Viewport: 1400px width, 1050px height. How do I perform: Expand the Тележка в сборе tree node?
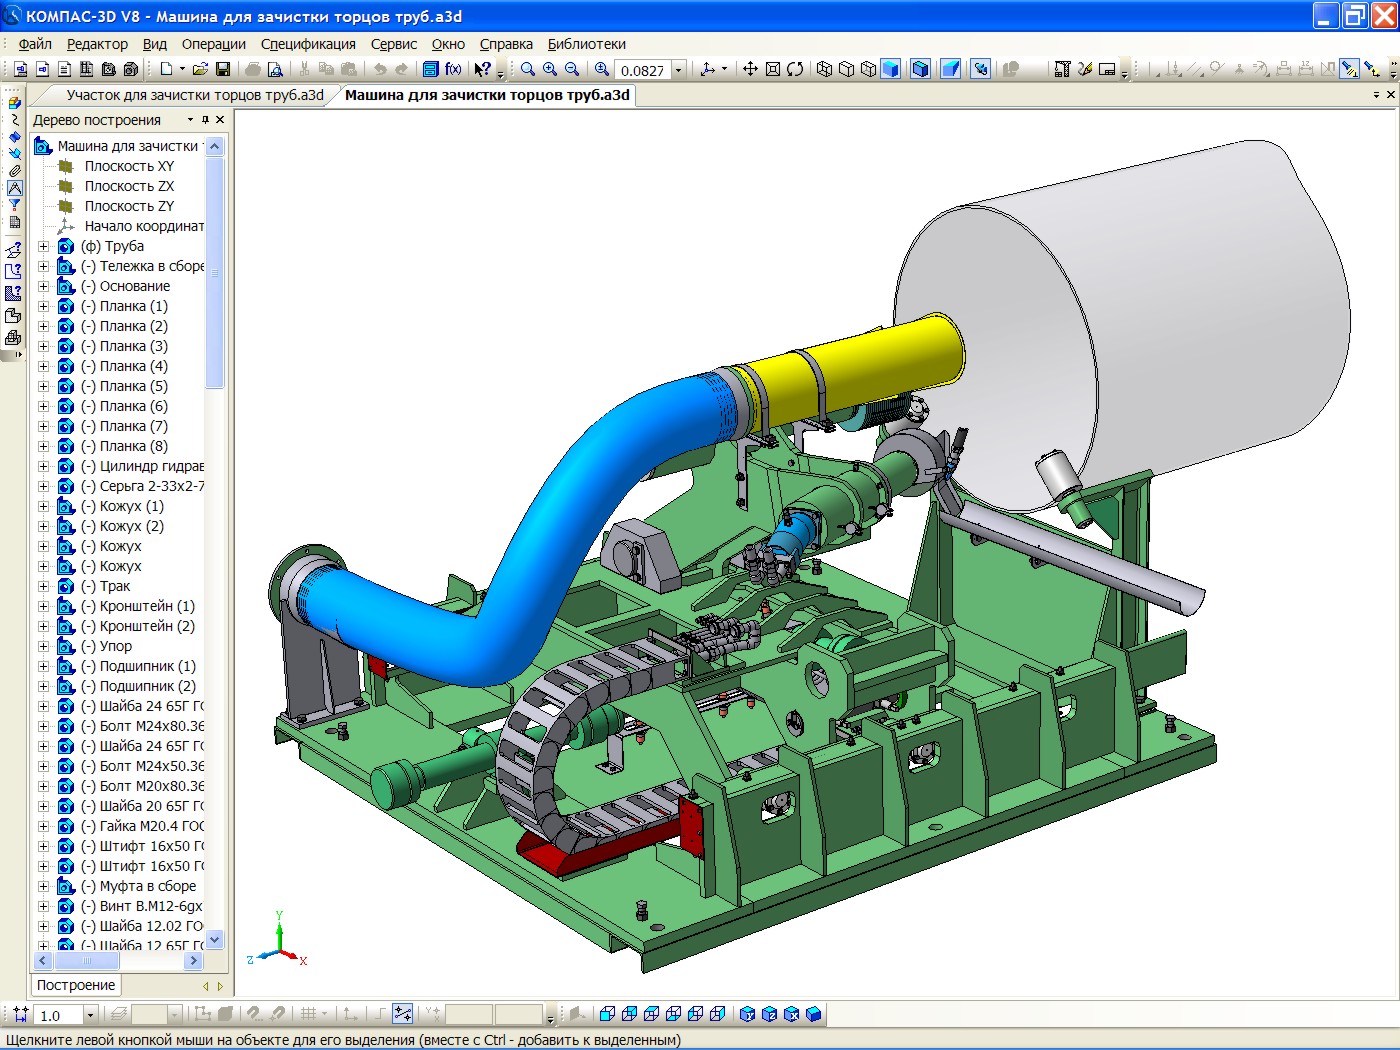tap(43, 266)
